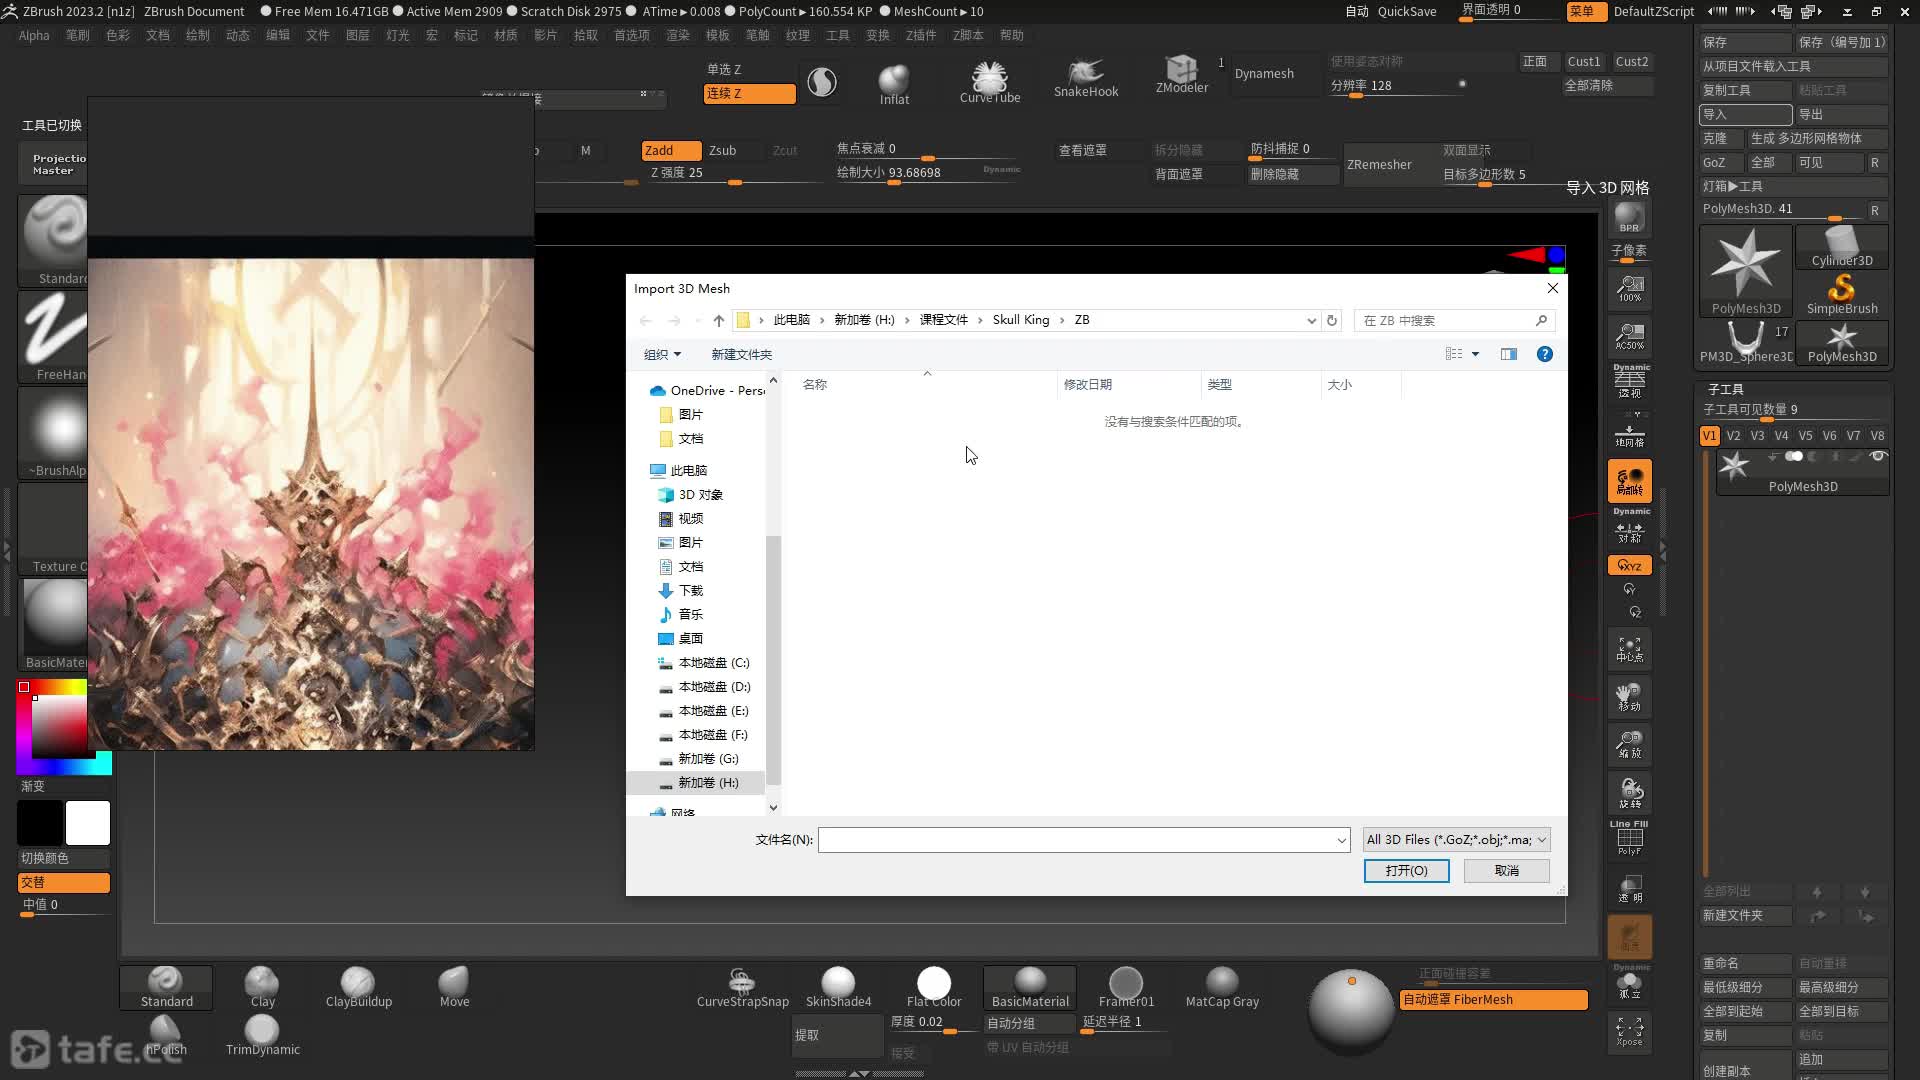Click the 打开(O) button
Viewport: 1920px width, 1080px height.
tap(1406, 871)
